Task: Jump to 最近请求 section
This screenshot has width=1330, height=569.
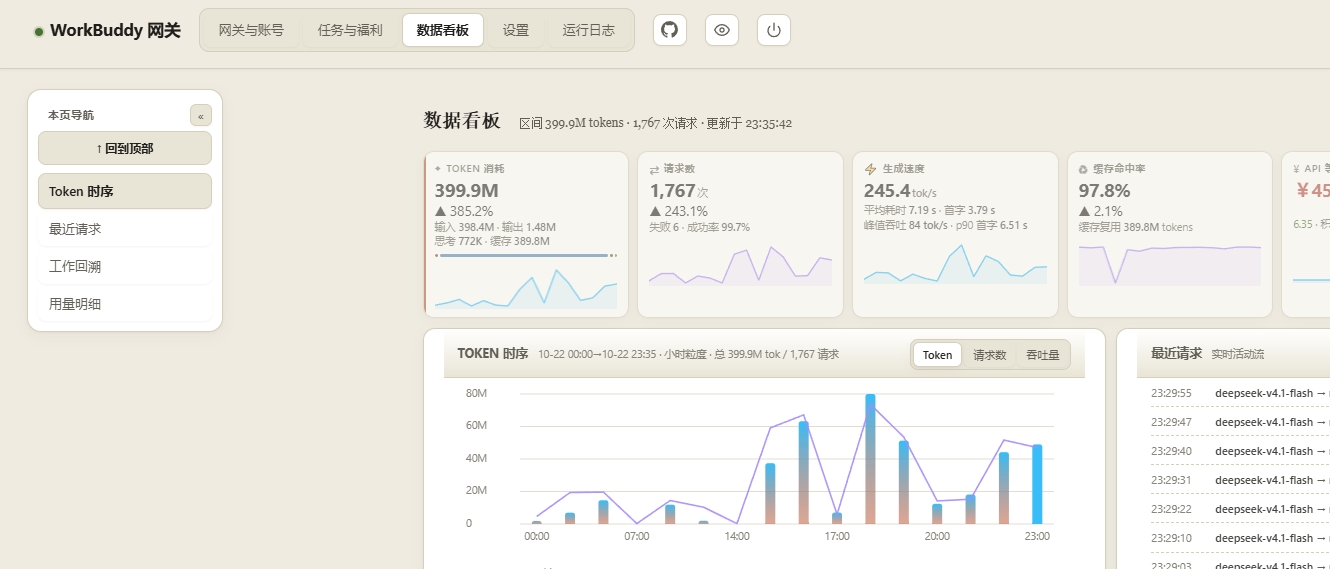Action: click(x=125, y=229)
